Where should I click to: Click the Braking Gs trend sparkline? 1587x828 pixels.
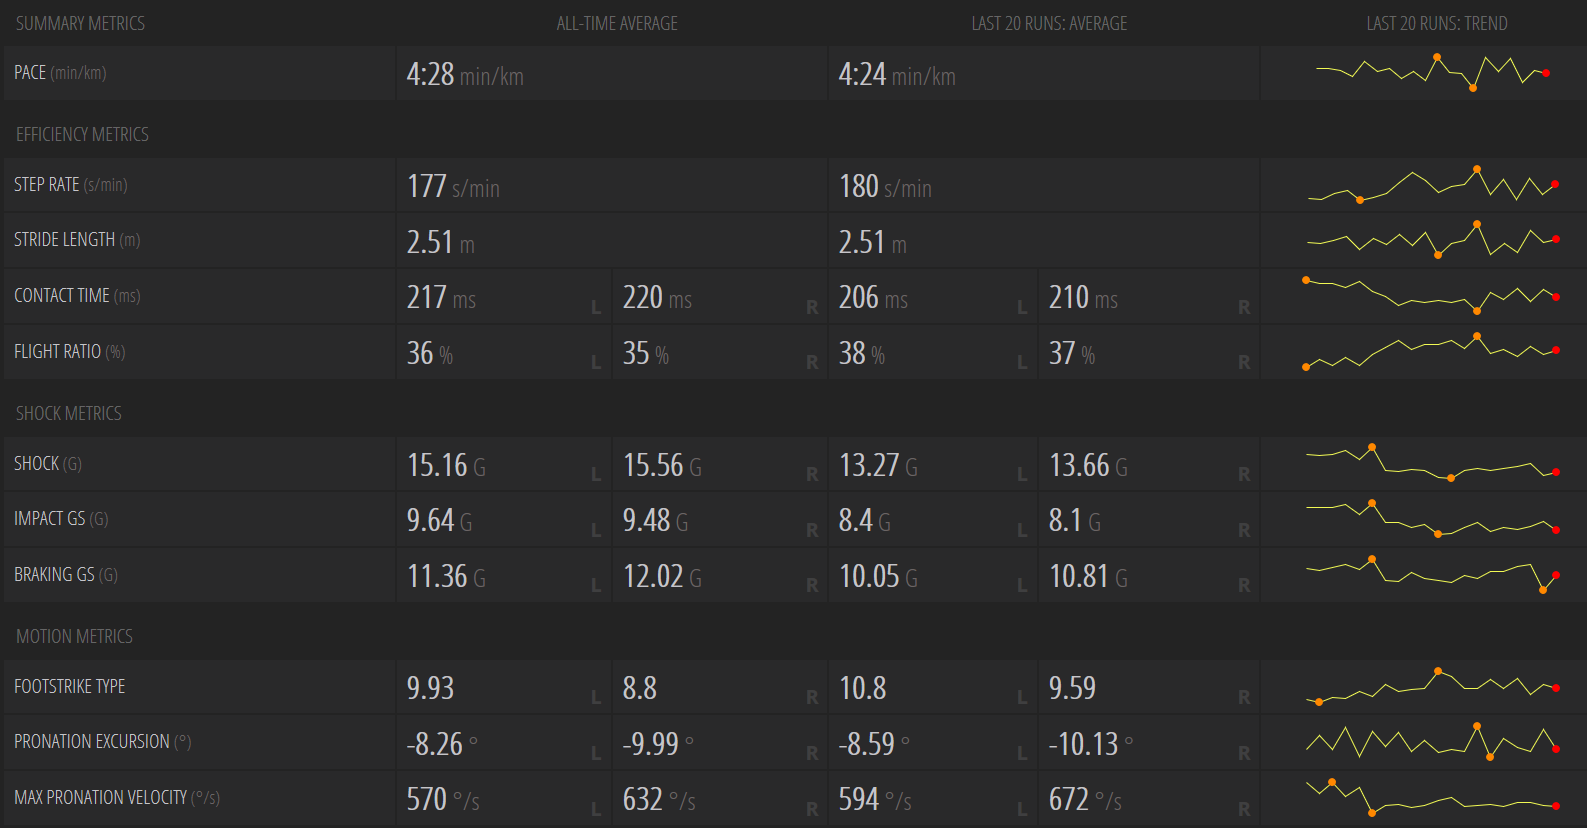point(1432,574)
